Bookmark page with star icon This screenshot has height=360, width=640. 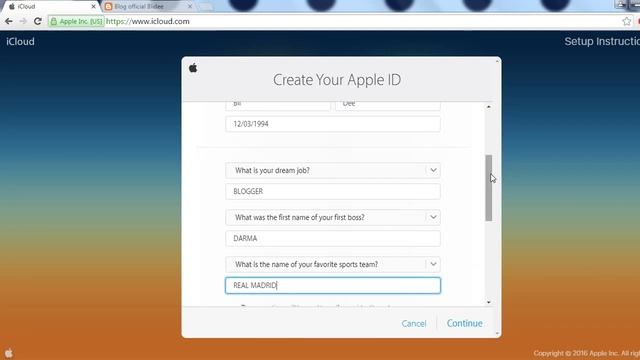coord(627,21)
